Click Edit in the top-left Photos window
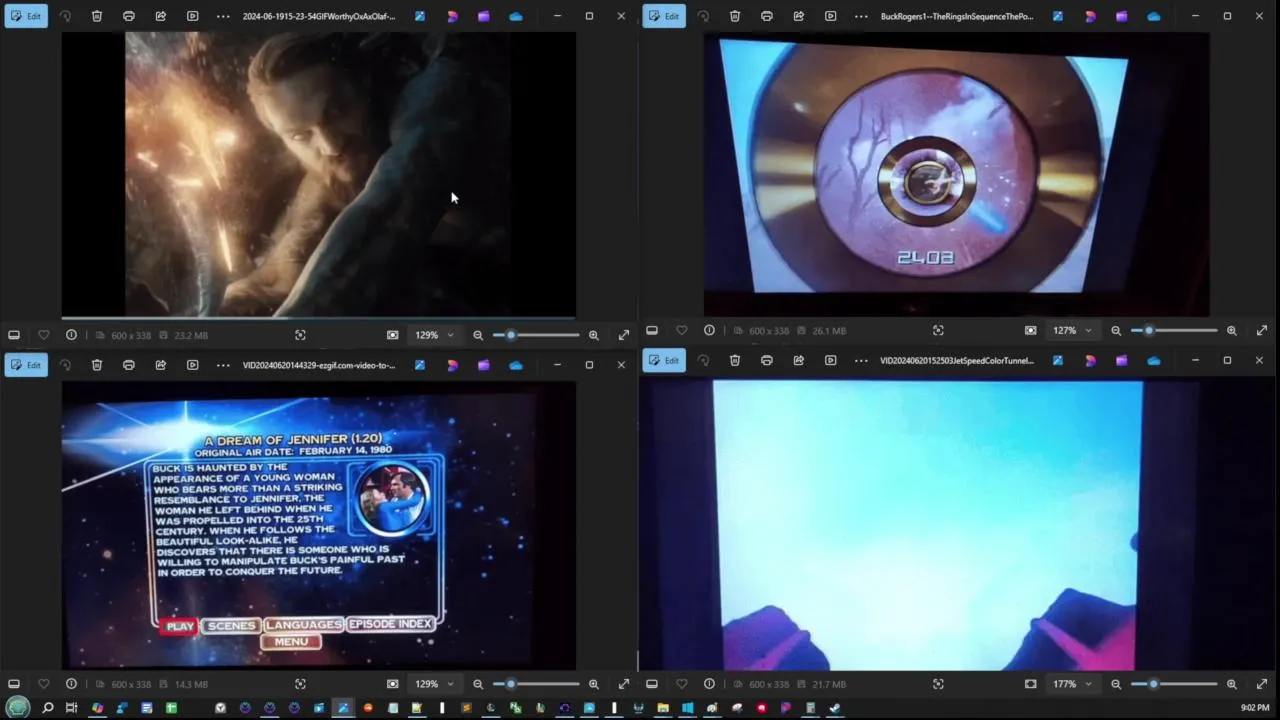 25,16
